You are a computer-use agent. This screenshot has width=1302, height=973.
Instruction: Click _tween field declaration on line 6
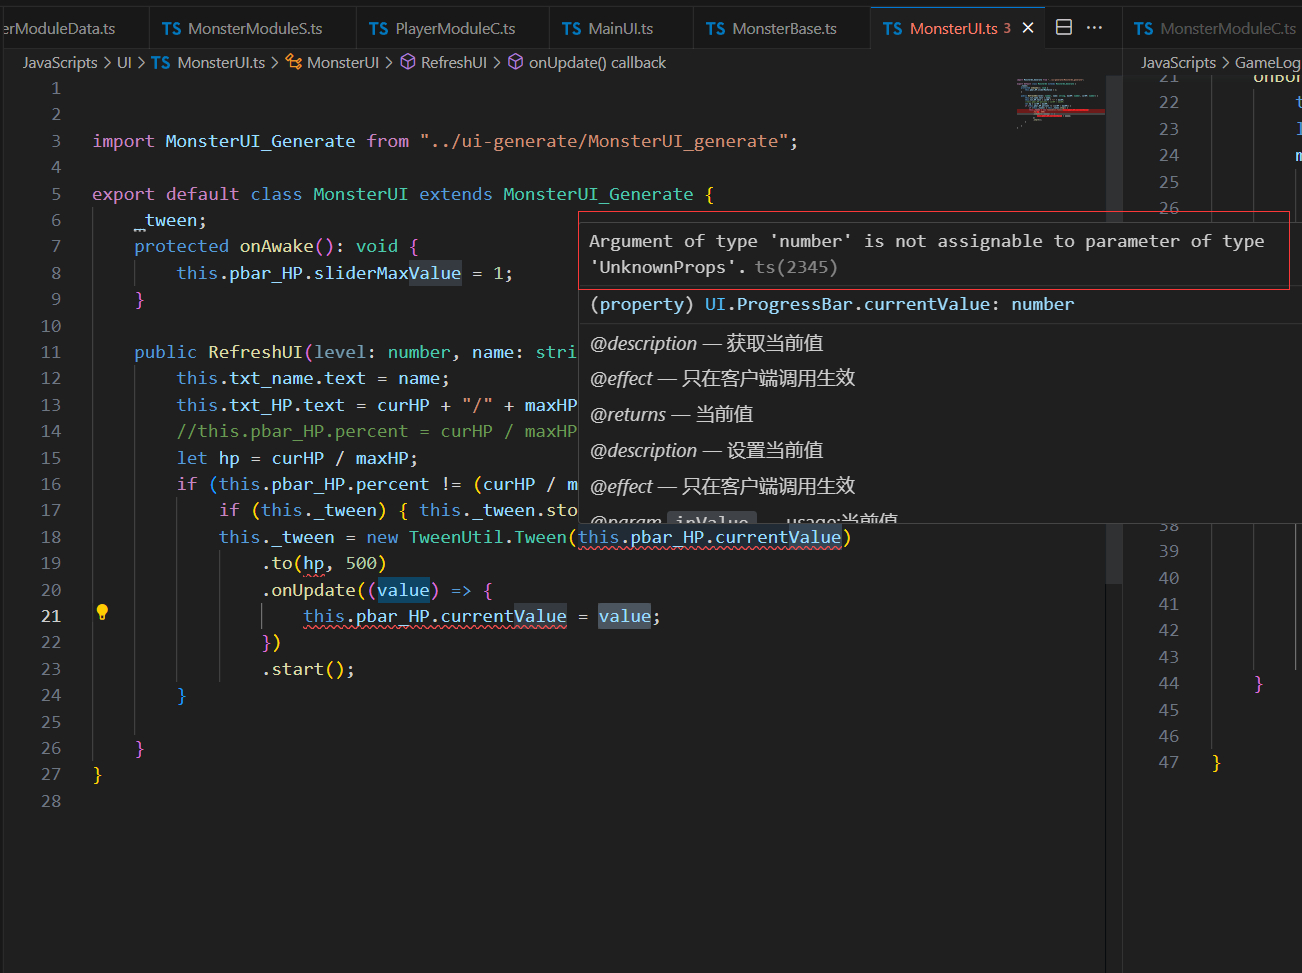170,220
